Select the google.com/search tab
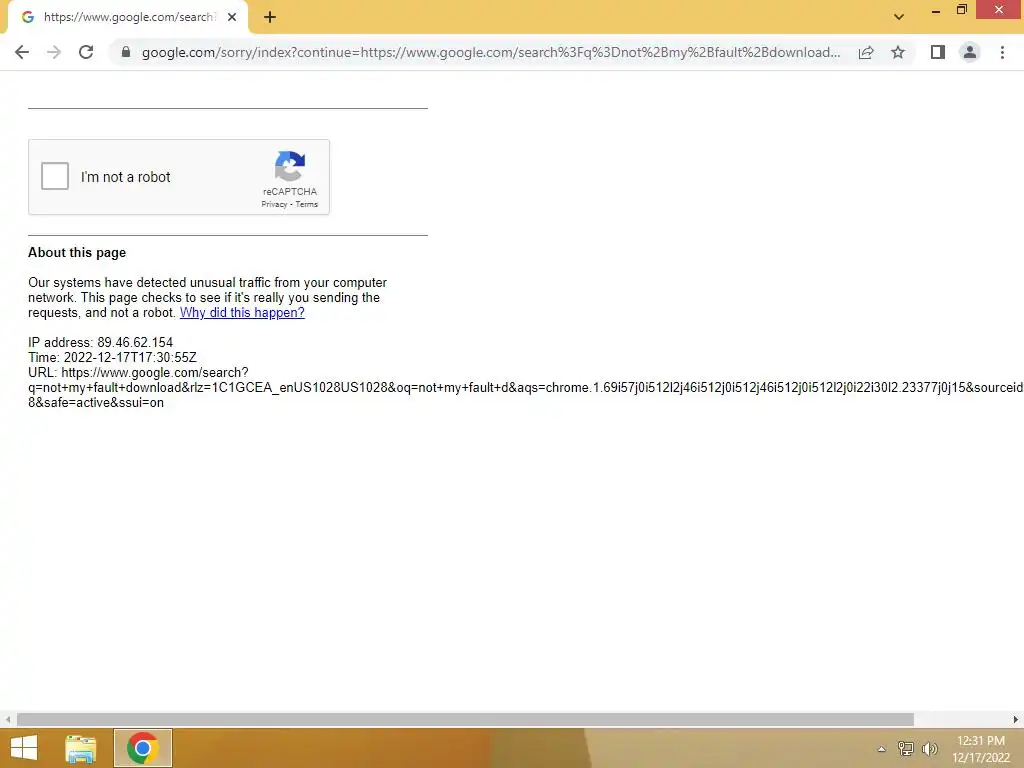 tap(127, 18)
